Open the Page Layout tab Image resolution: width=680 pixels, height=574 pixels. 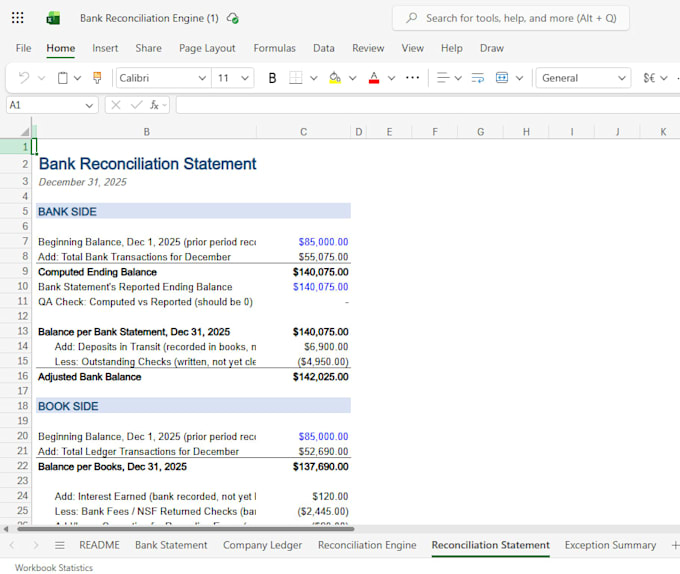point(207,48)
